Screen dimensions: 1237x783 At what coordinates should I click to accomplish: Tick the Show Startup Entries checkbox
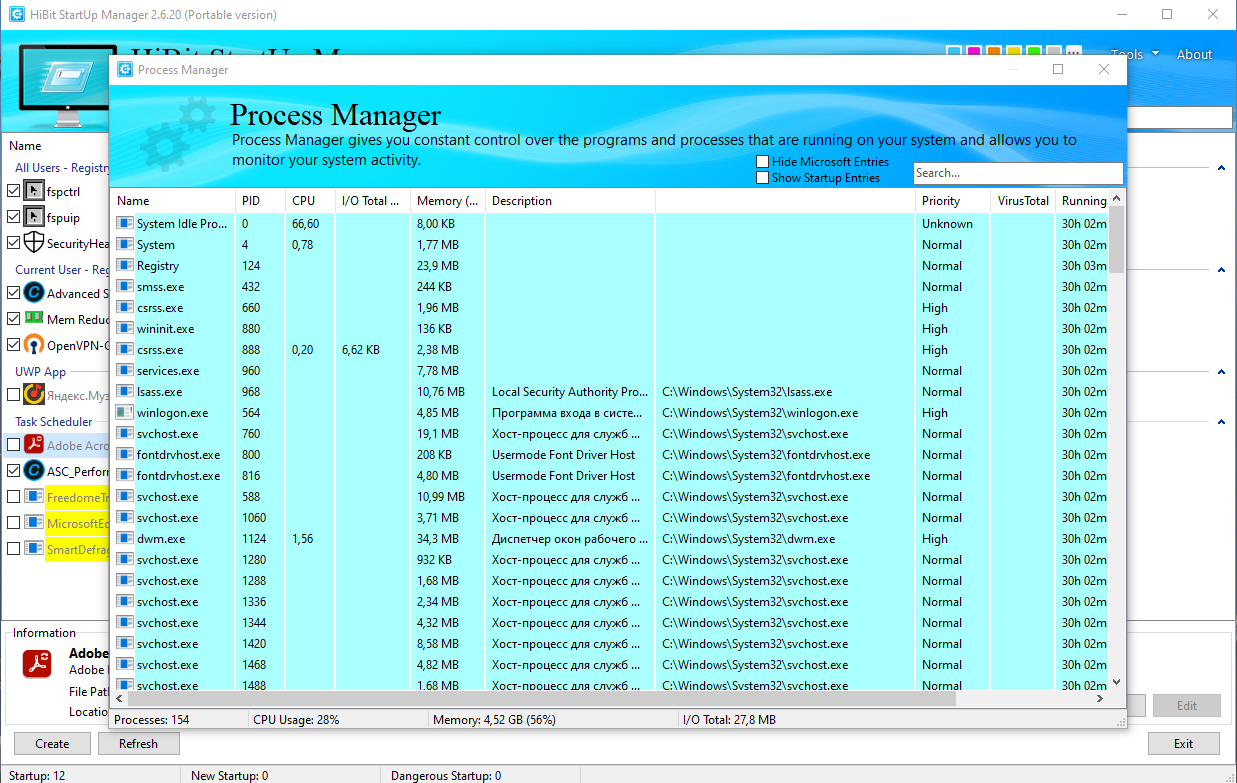(763, 178)
